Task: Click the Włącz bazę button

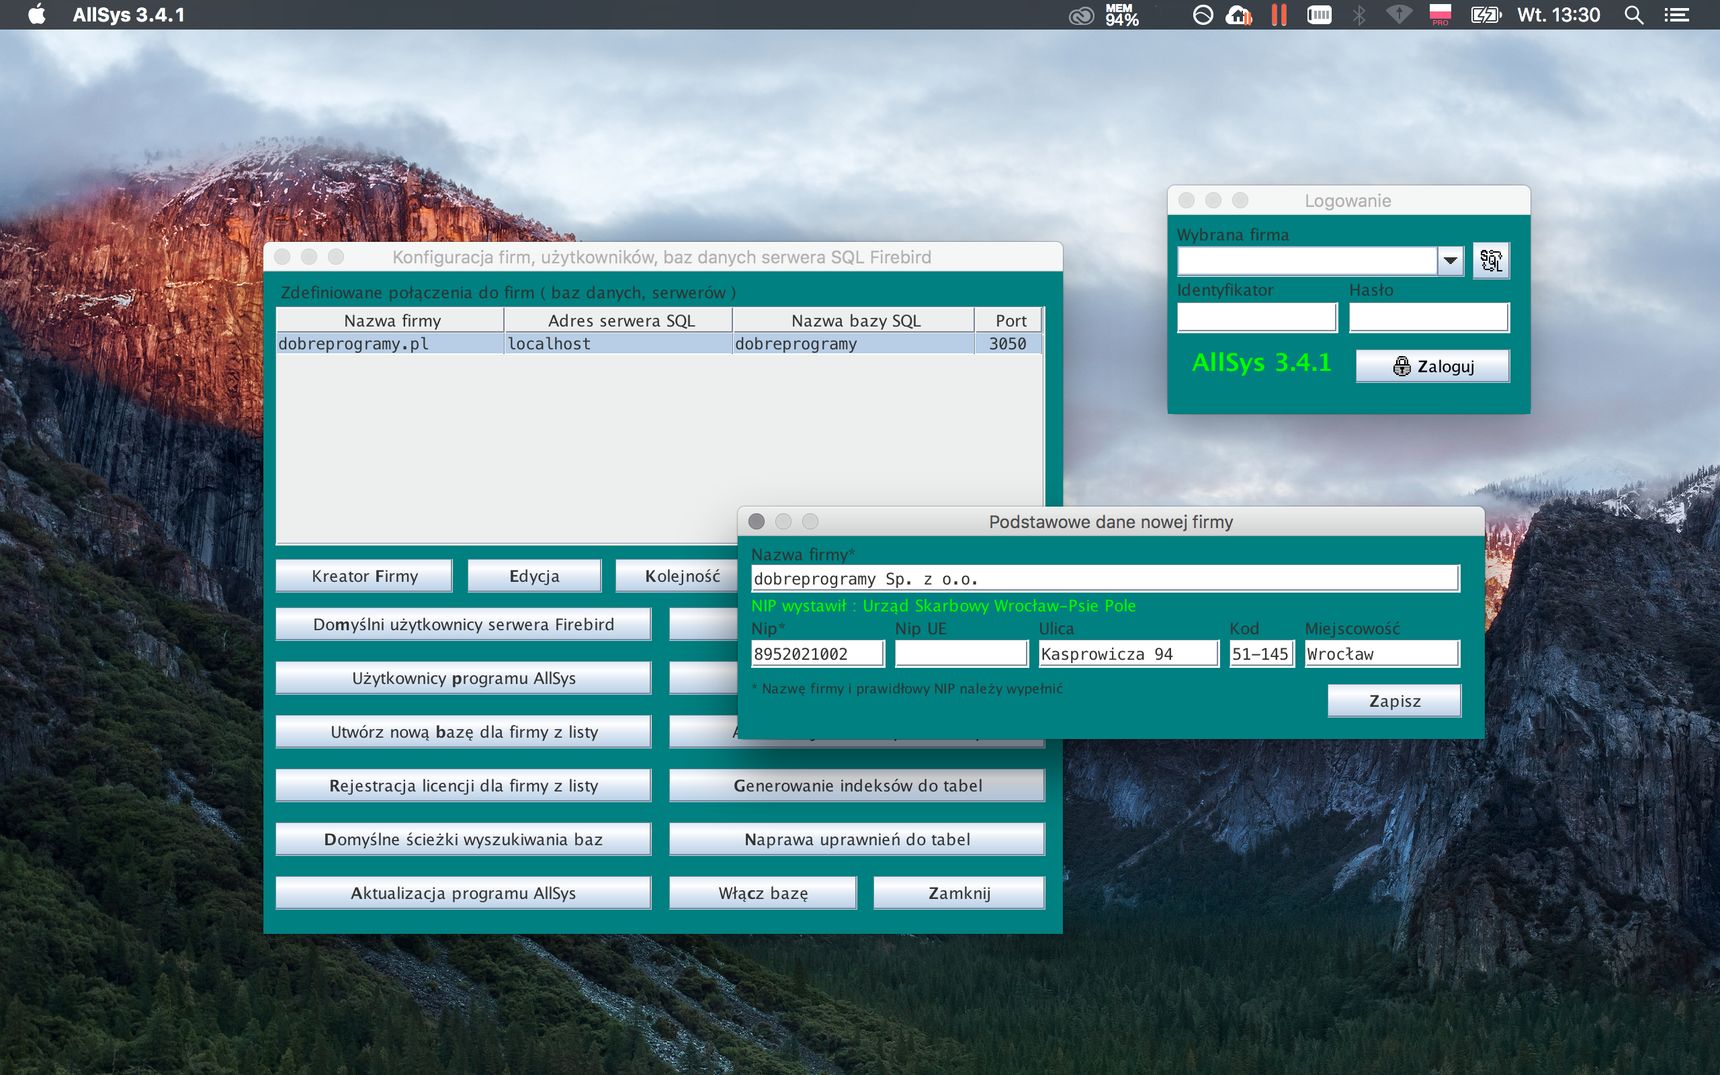Action: [x=763, y=893]
